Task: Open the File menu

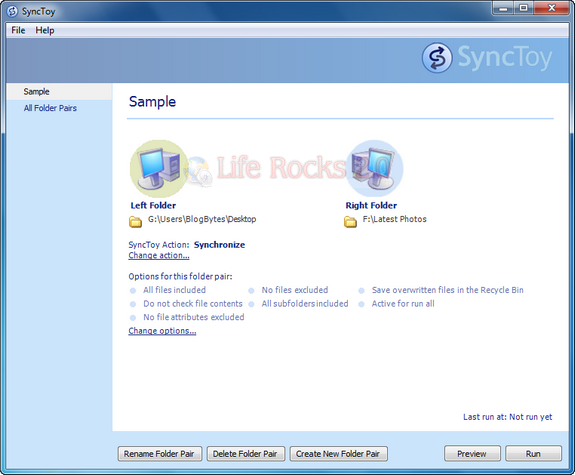Action: coord(18,30)
